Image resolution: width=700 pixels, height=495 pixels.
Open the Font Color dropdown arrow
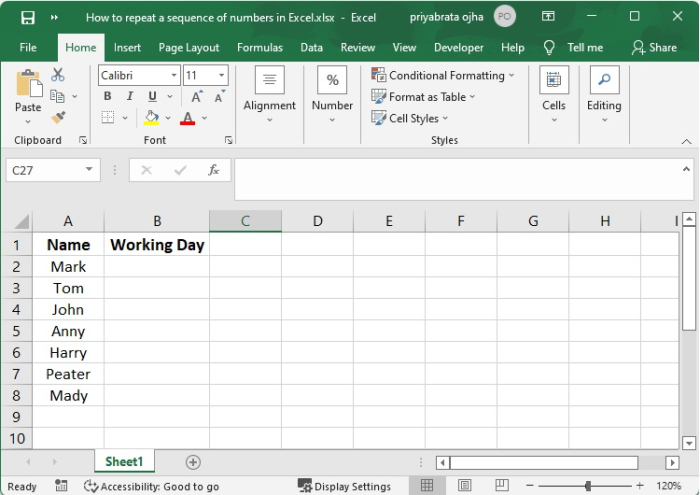click(204, 118)
